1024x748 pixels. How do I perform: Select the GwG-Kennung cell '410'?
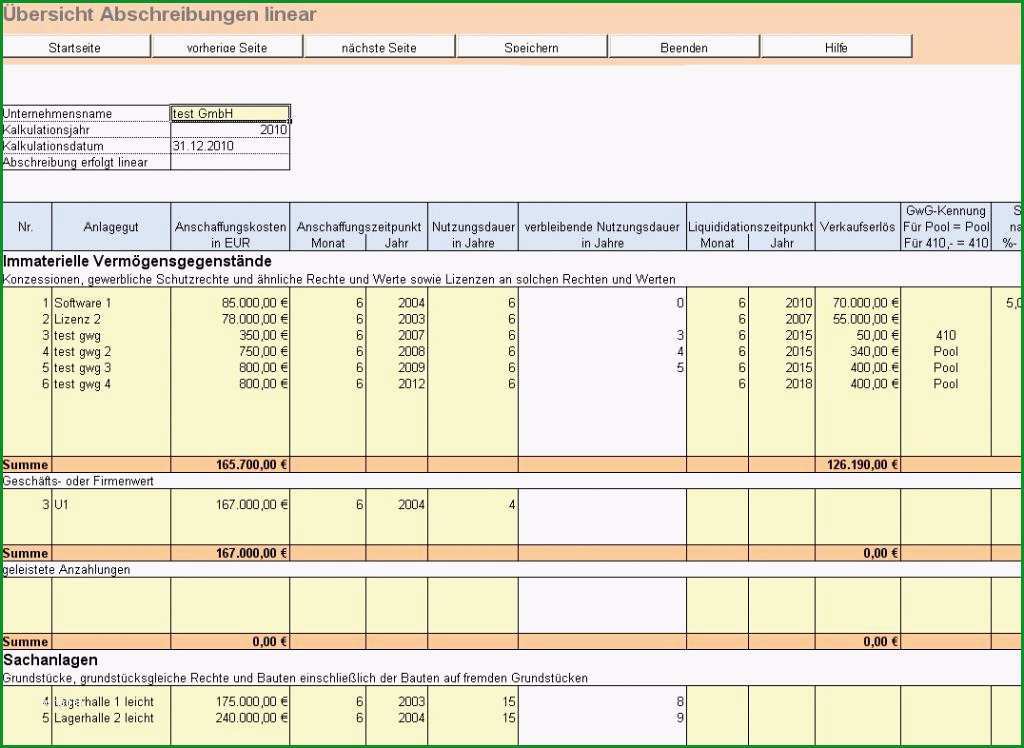point(946,336)
